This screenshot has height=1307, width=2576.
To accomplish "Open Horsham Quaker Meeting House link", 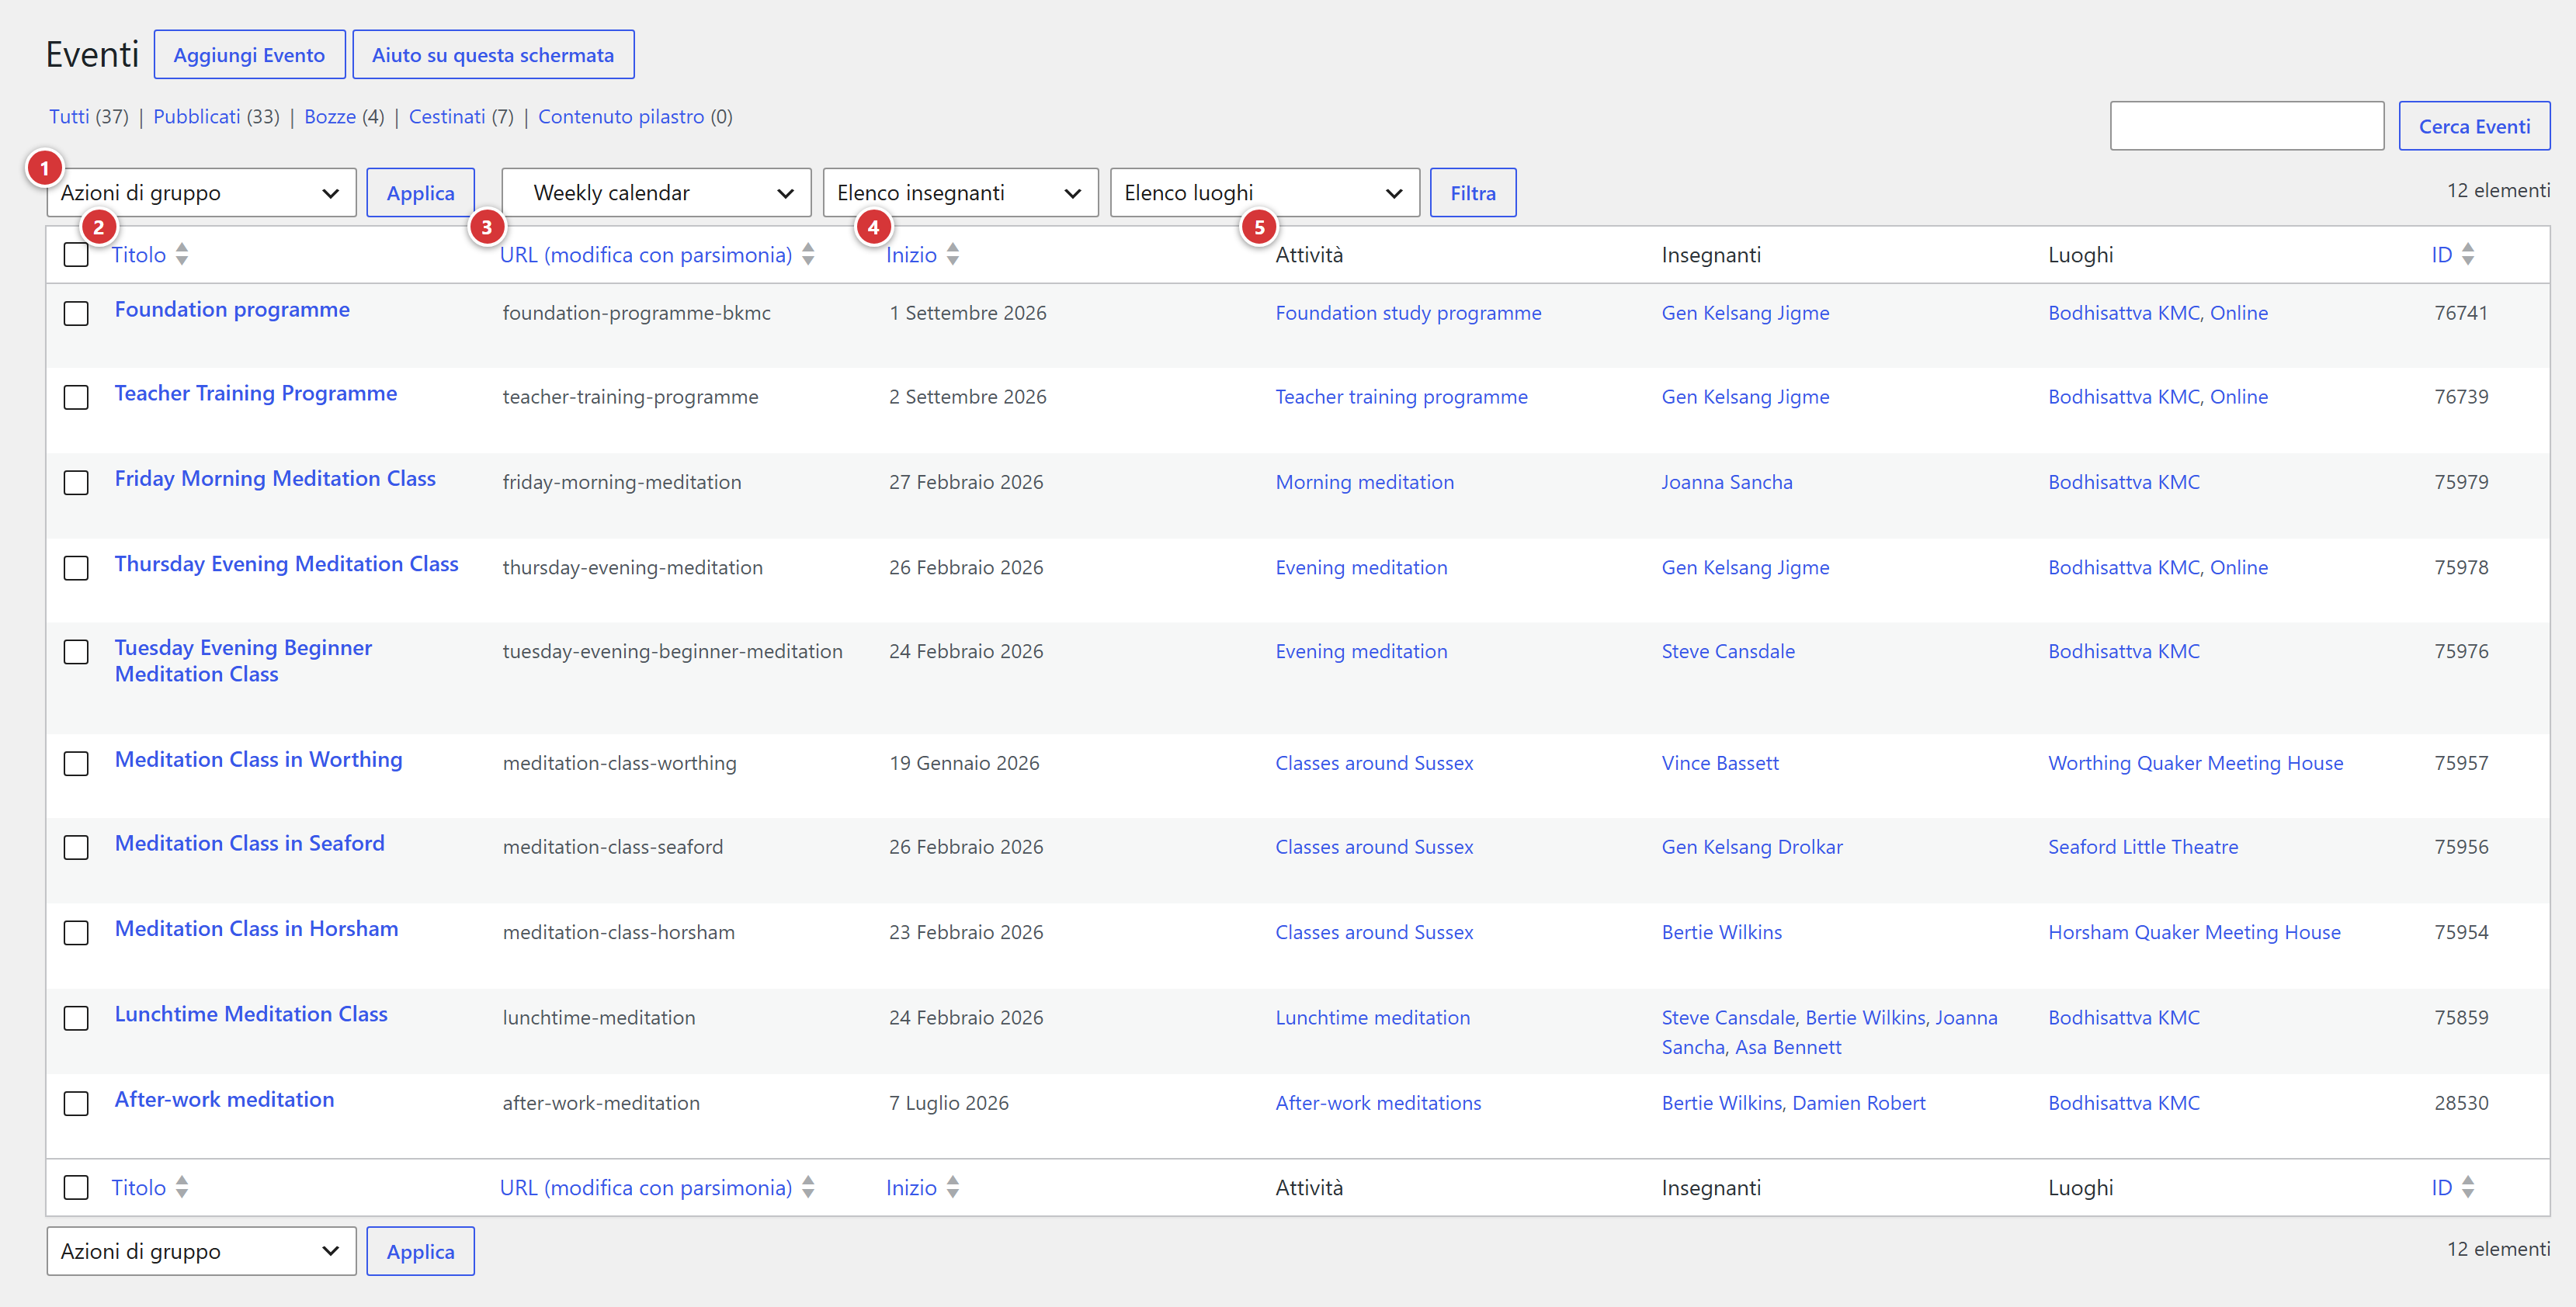I will (2194, 932).
